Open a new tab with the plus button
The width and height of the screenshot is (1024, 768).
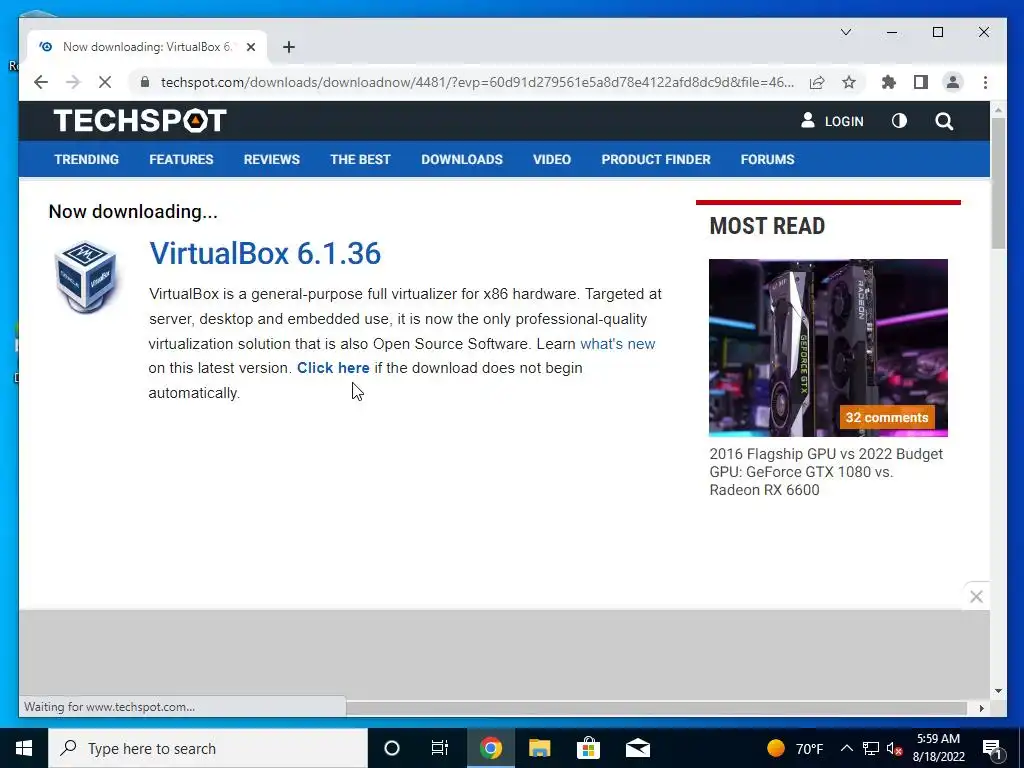coord(289,47)
